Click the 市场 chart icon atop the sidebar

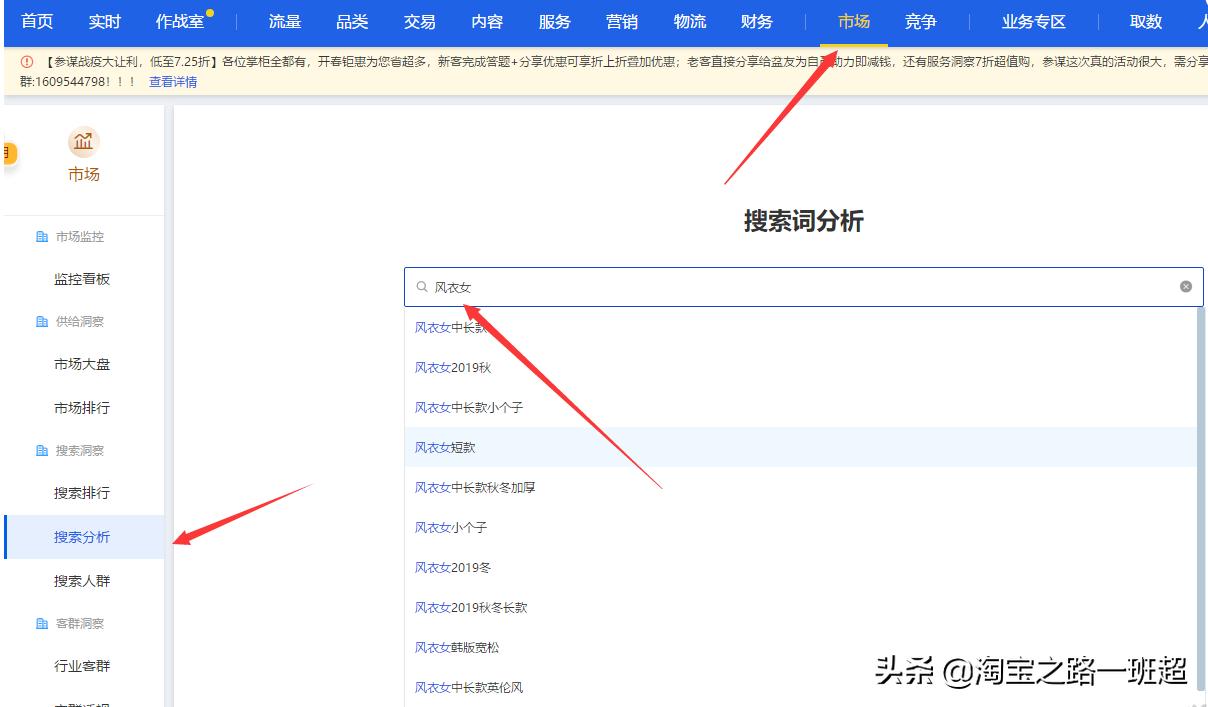coord(83,143)
